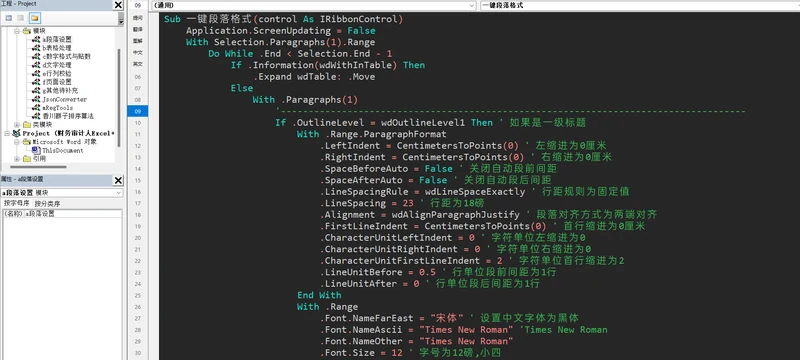Expand the 类模块 folder node
The image size is (800, 360).
17,125
